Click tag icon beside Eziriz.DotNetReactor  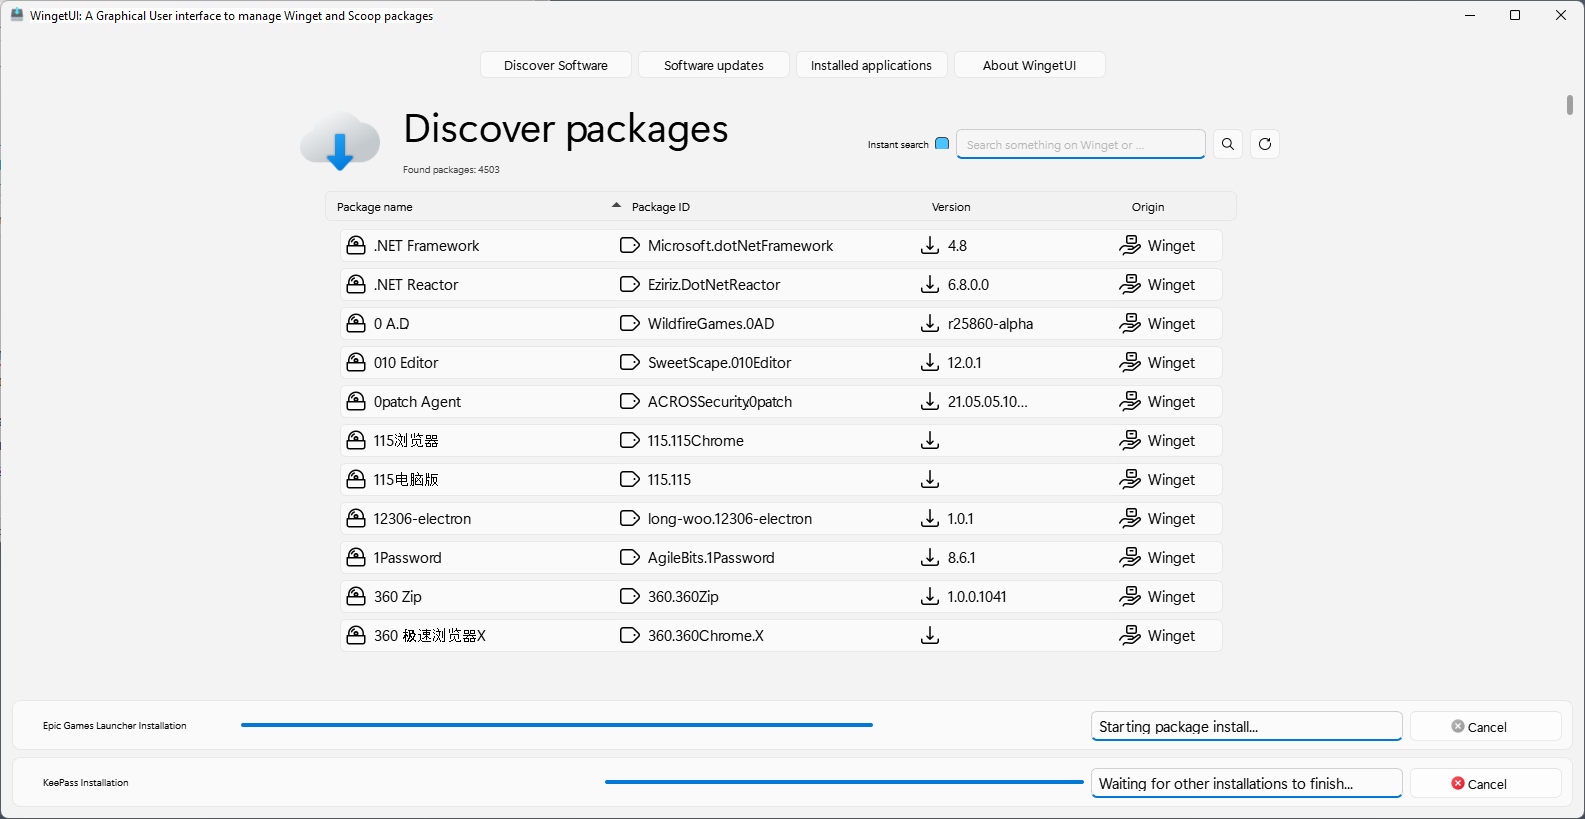click(x=629, y=284)
